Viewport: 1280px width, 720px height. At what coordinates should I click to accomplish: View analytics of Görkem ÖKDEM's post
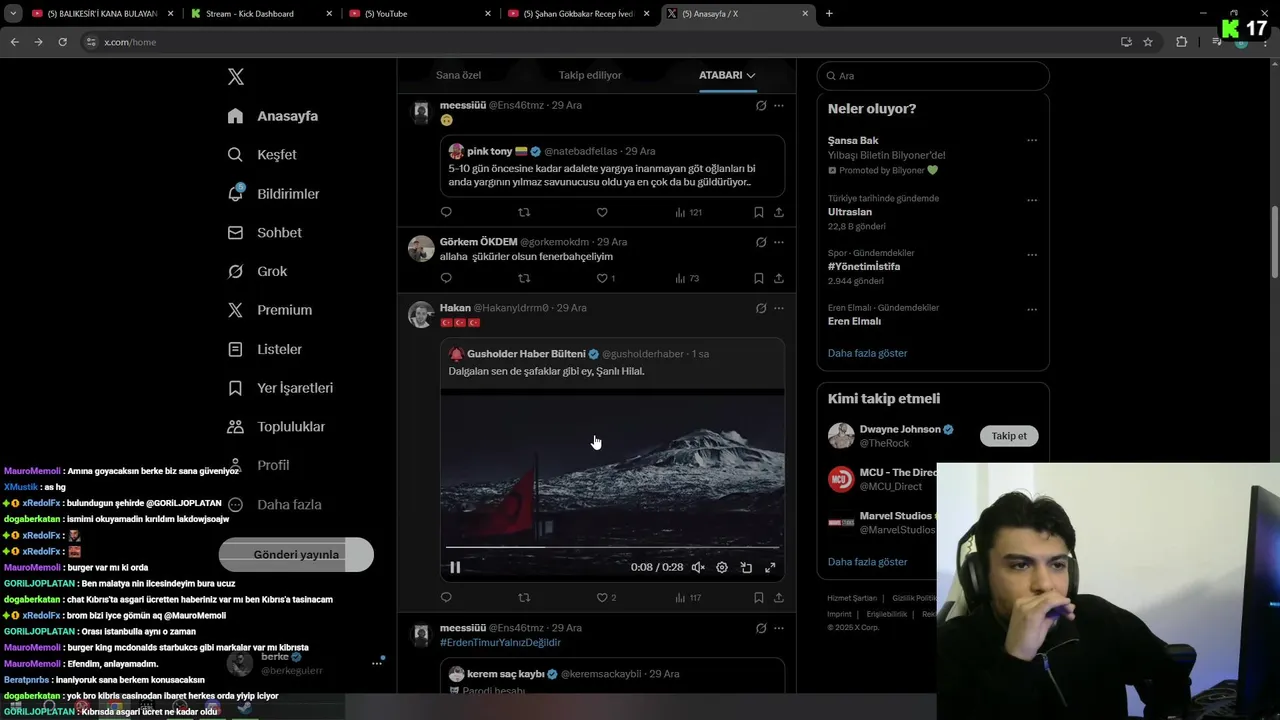[x=687, y=278]
